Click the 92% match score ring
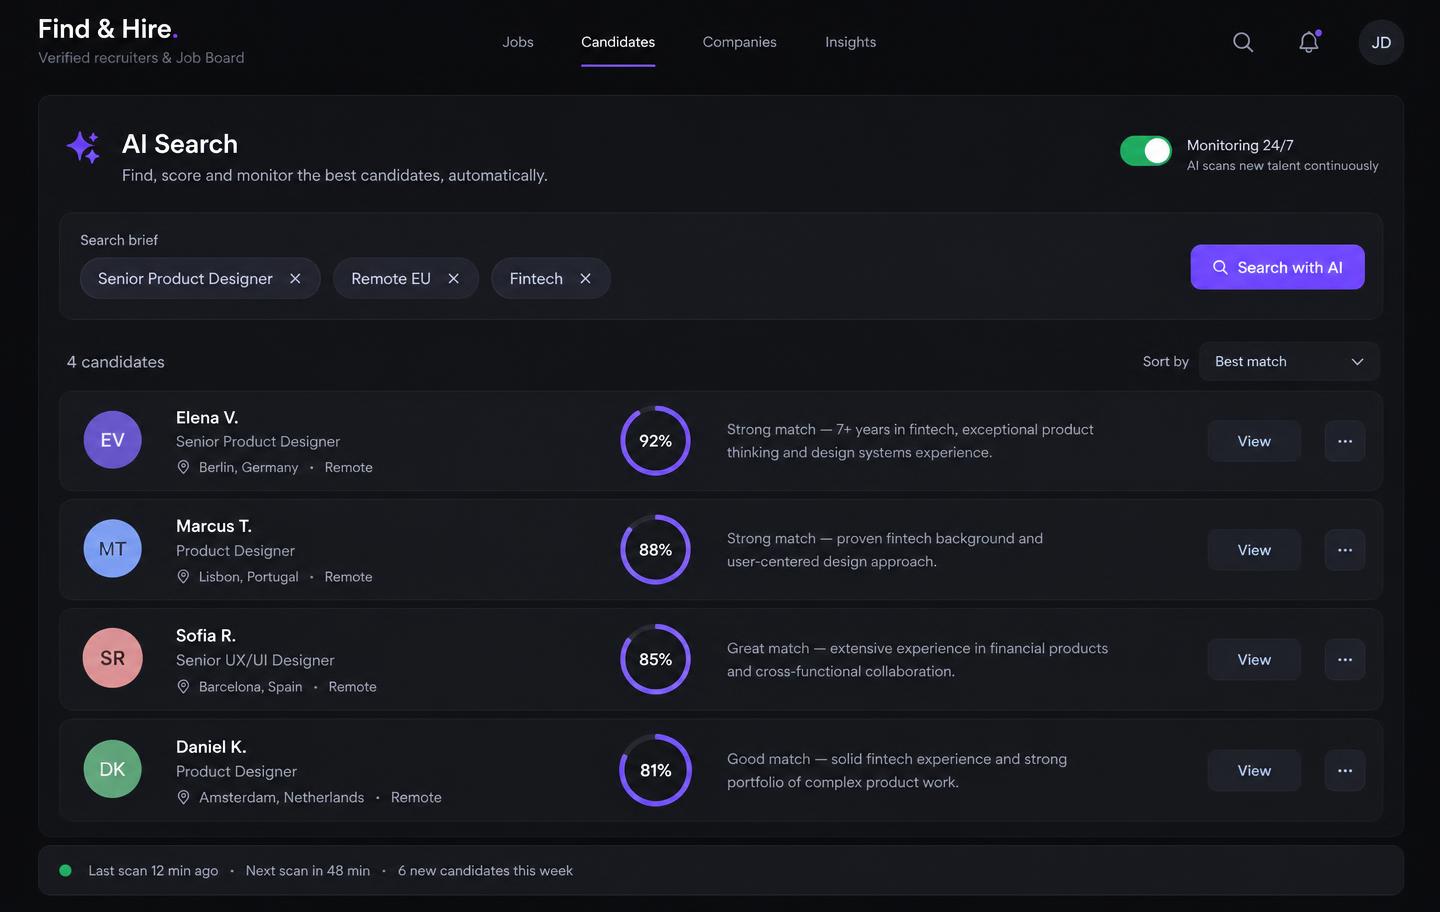Viewport: 1440px width, 912px height. coord(656,441)
